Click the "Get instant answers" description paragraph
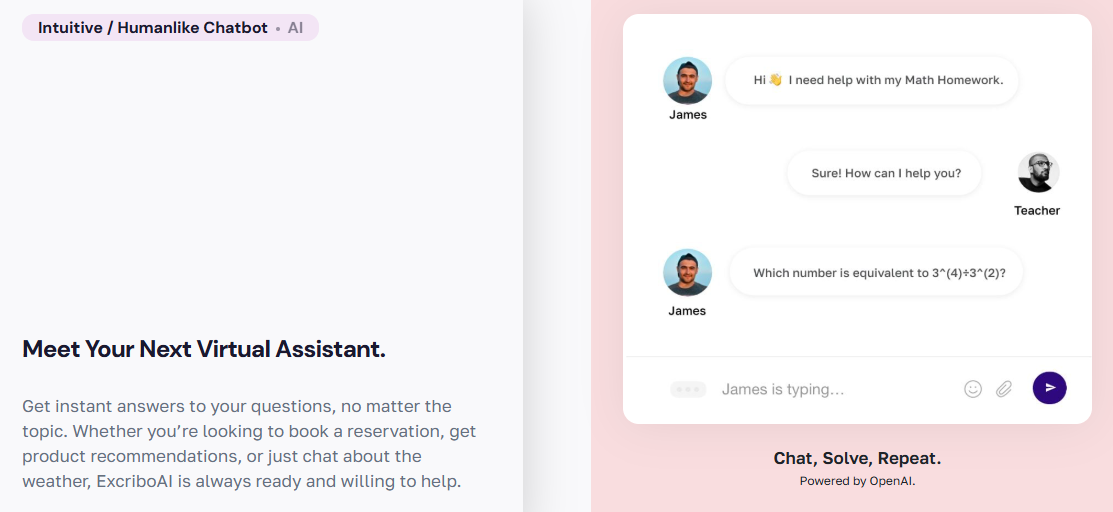 pos(250,443)
